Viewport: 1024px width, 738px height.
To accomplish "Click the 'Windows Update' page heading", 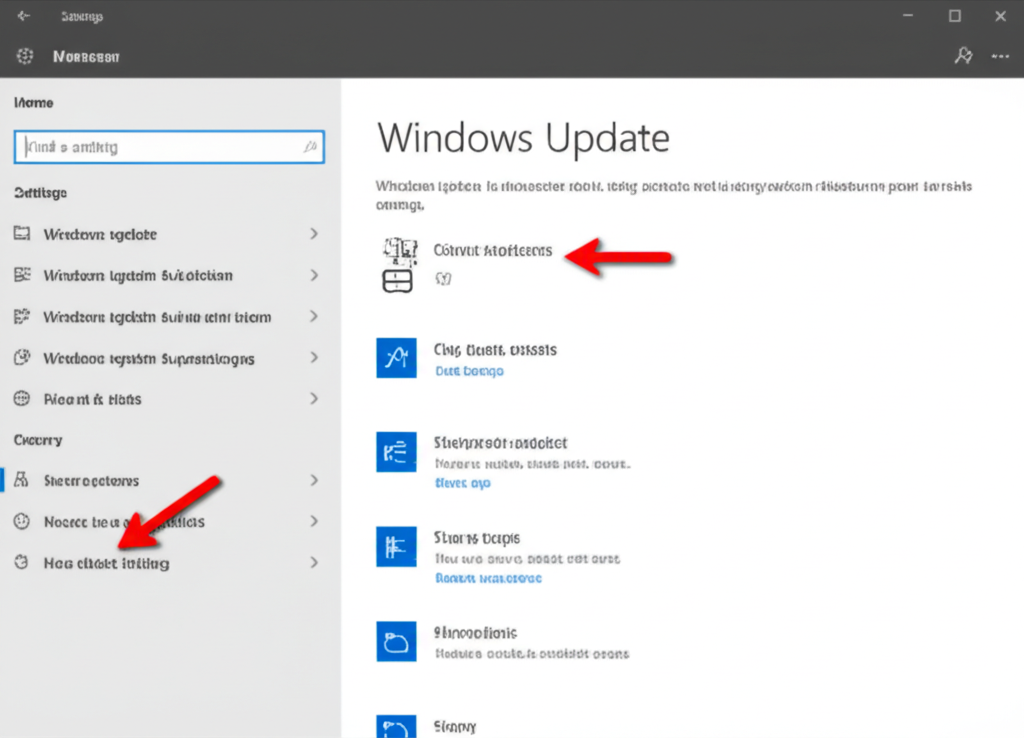I will pos(523,138).
